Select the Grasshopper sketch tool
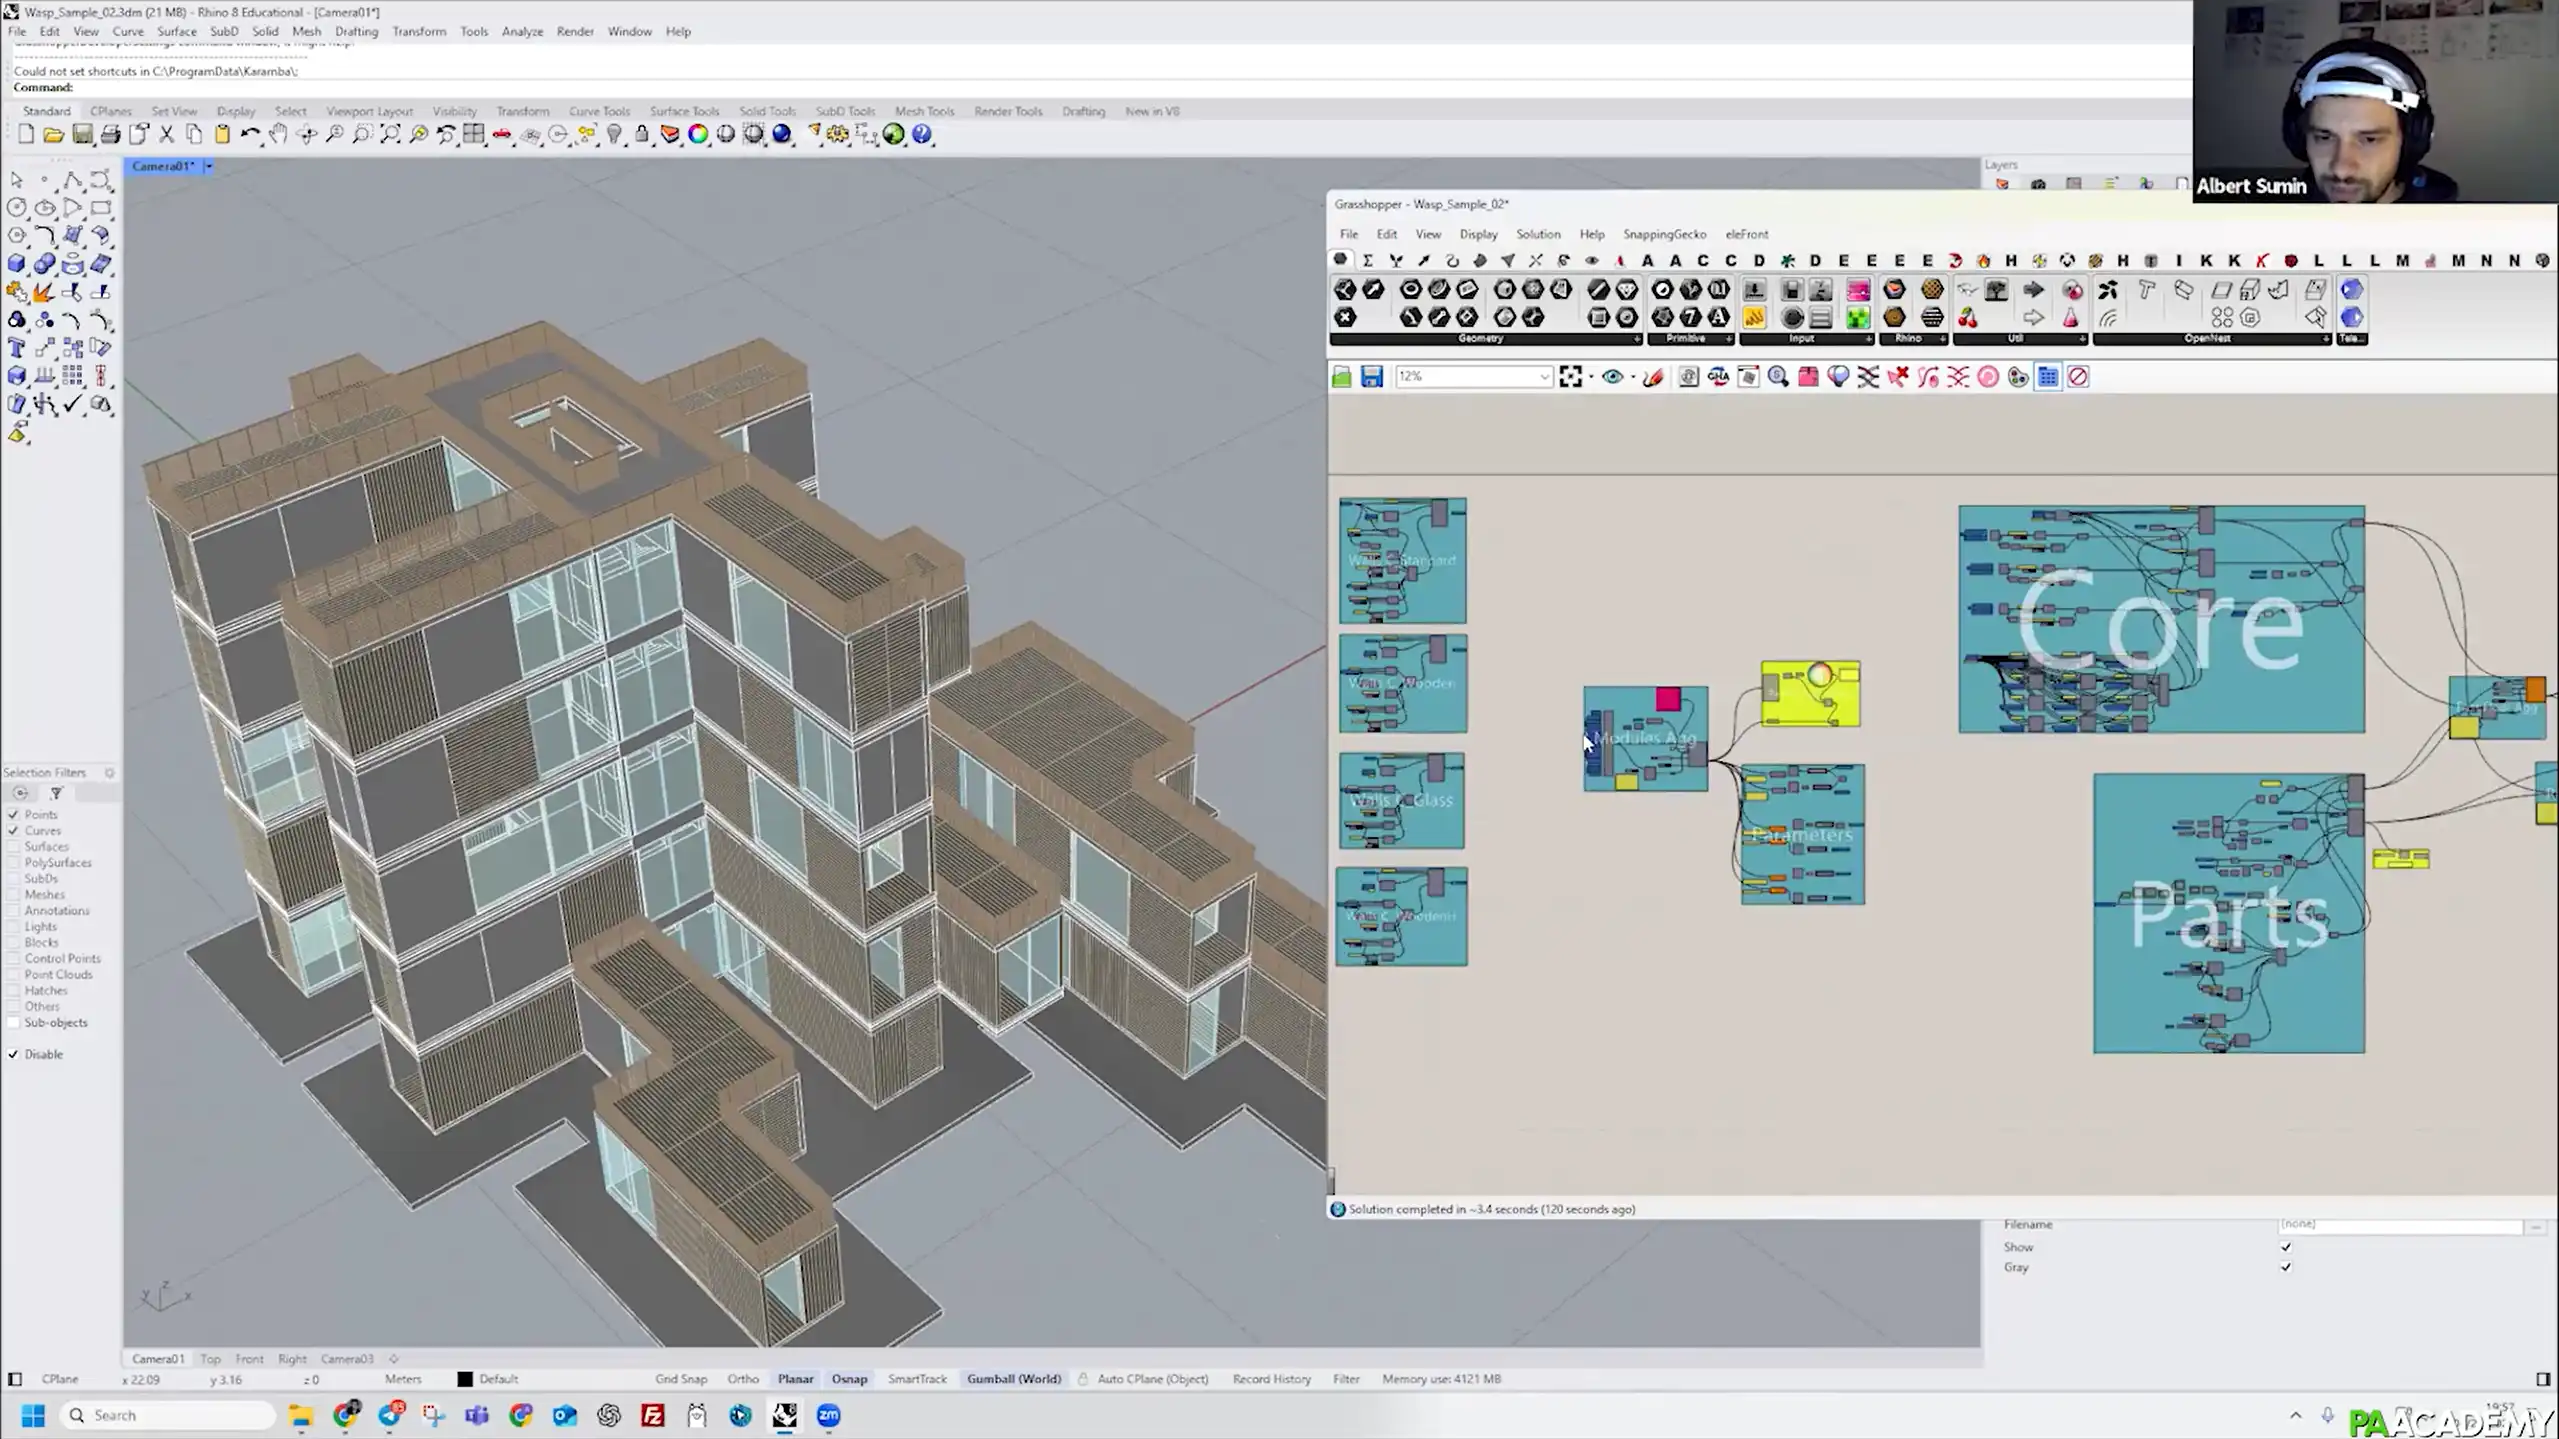This screenshot has width=2559, height=1439. (x=1653, y=377)
